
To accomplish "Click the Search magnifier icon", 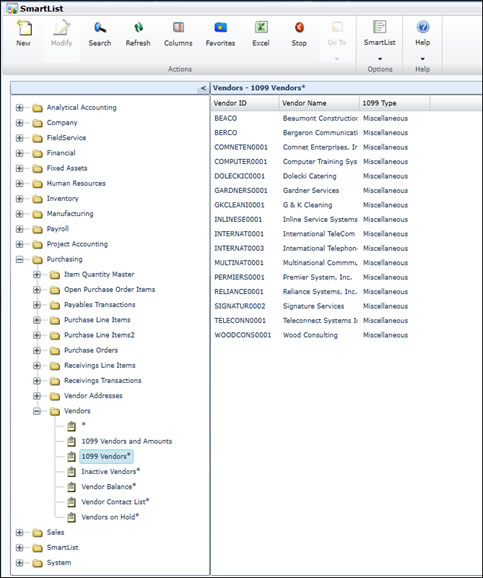I will pyautogui.click(x=100, y=28).
